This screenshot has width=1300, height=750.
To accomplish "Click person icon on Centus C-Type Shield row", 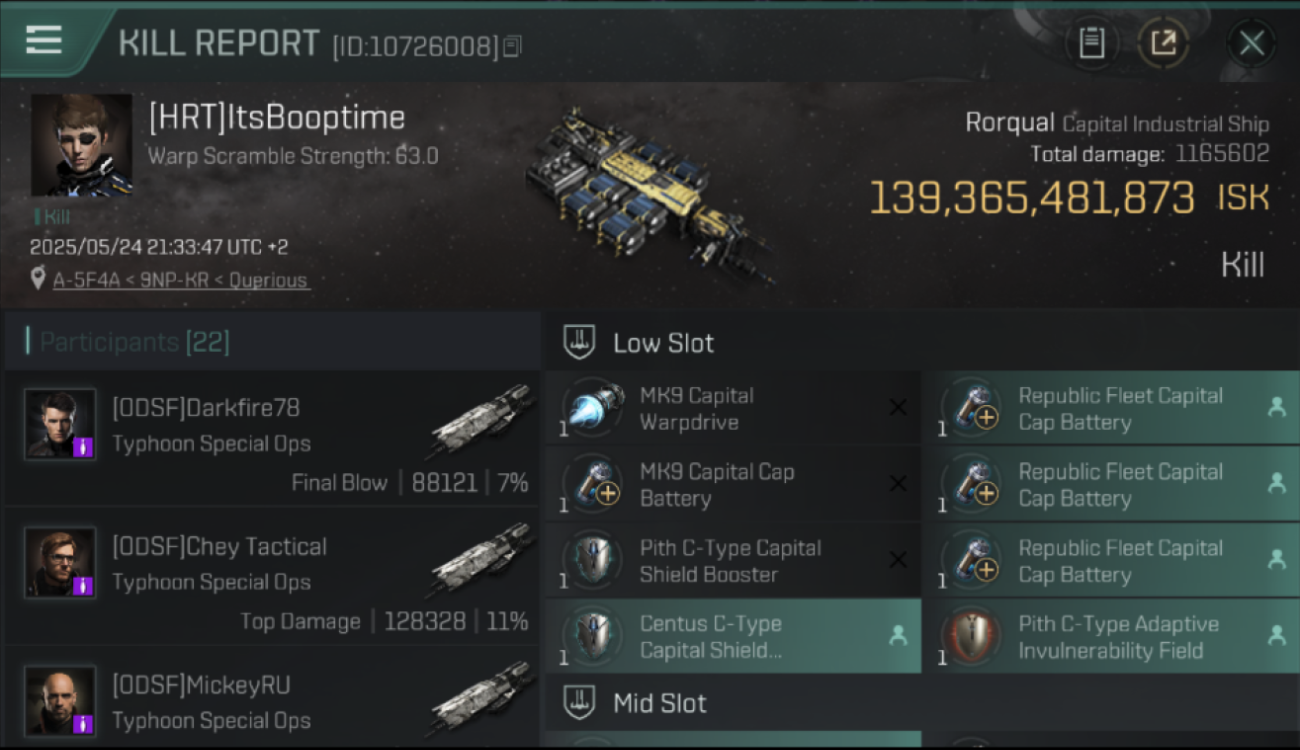I will pos(898,636).
